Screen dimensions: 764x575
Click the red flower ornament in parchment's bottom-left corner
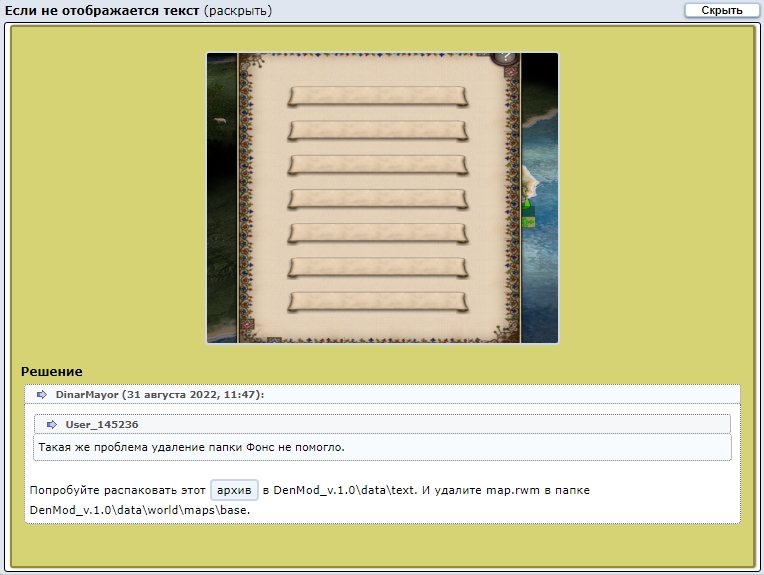248,325
